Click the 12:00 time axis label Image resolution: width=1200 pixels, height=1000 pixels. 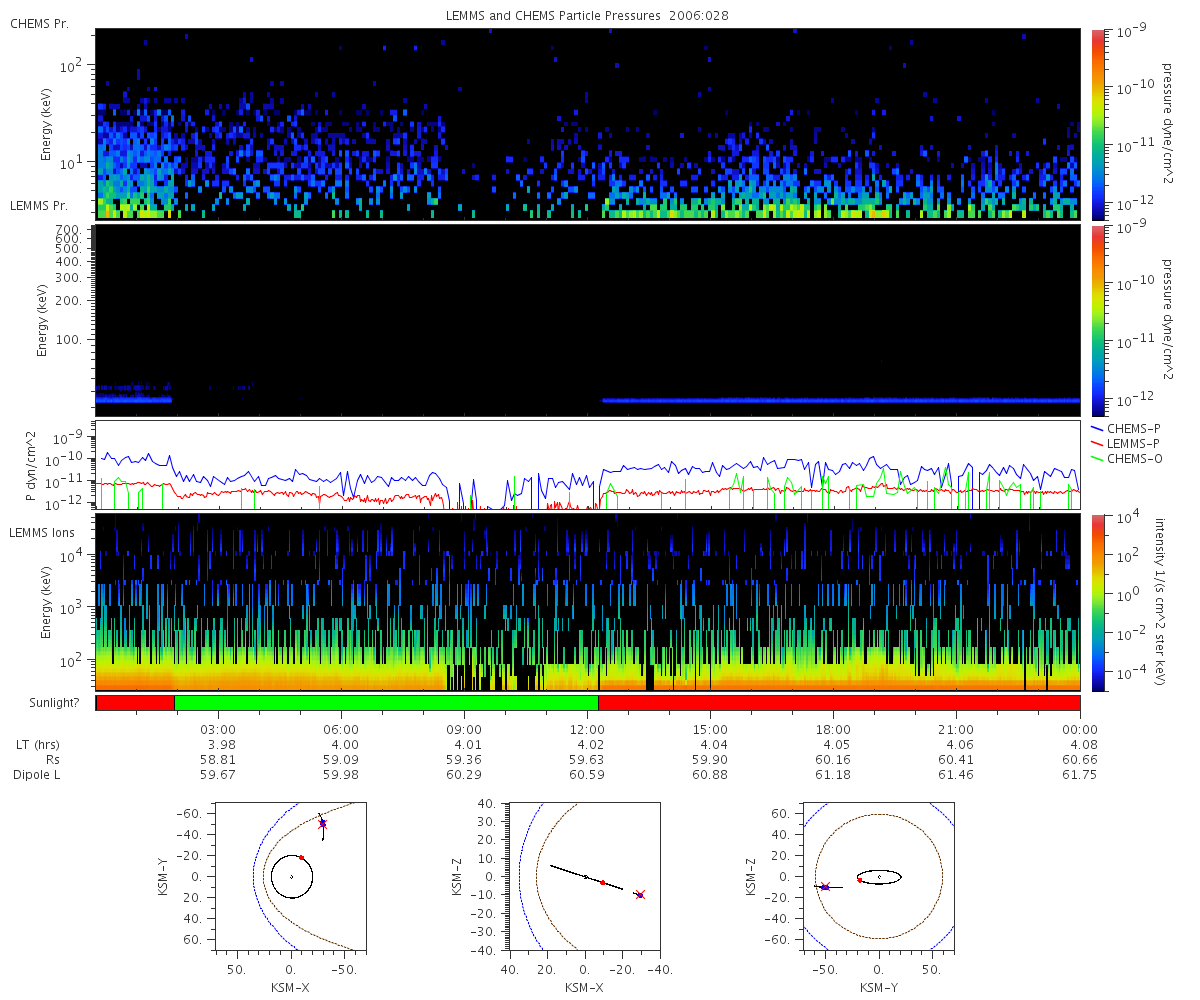(x=587, y=728)
